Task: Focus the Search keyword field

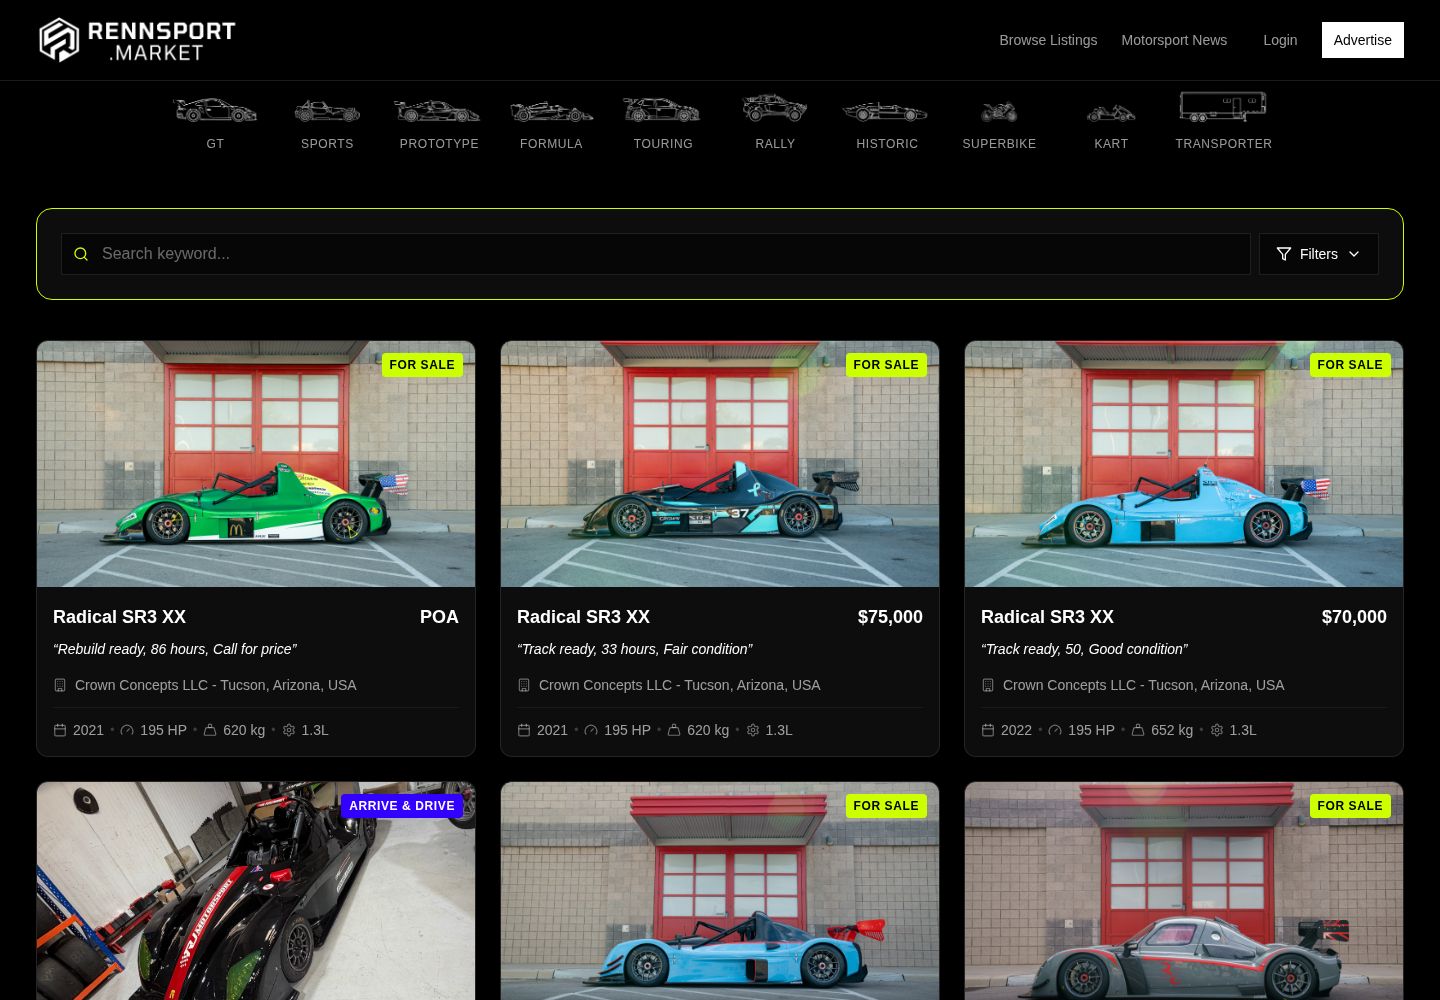Action: (656, 254)
